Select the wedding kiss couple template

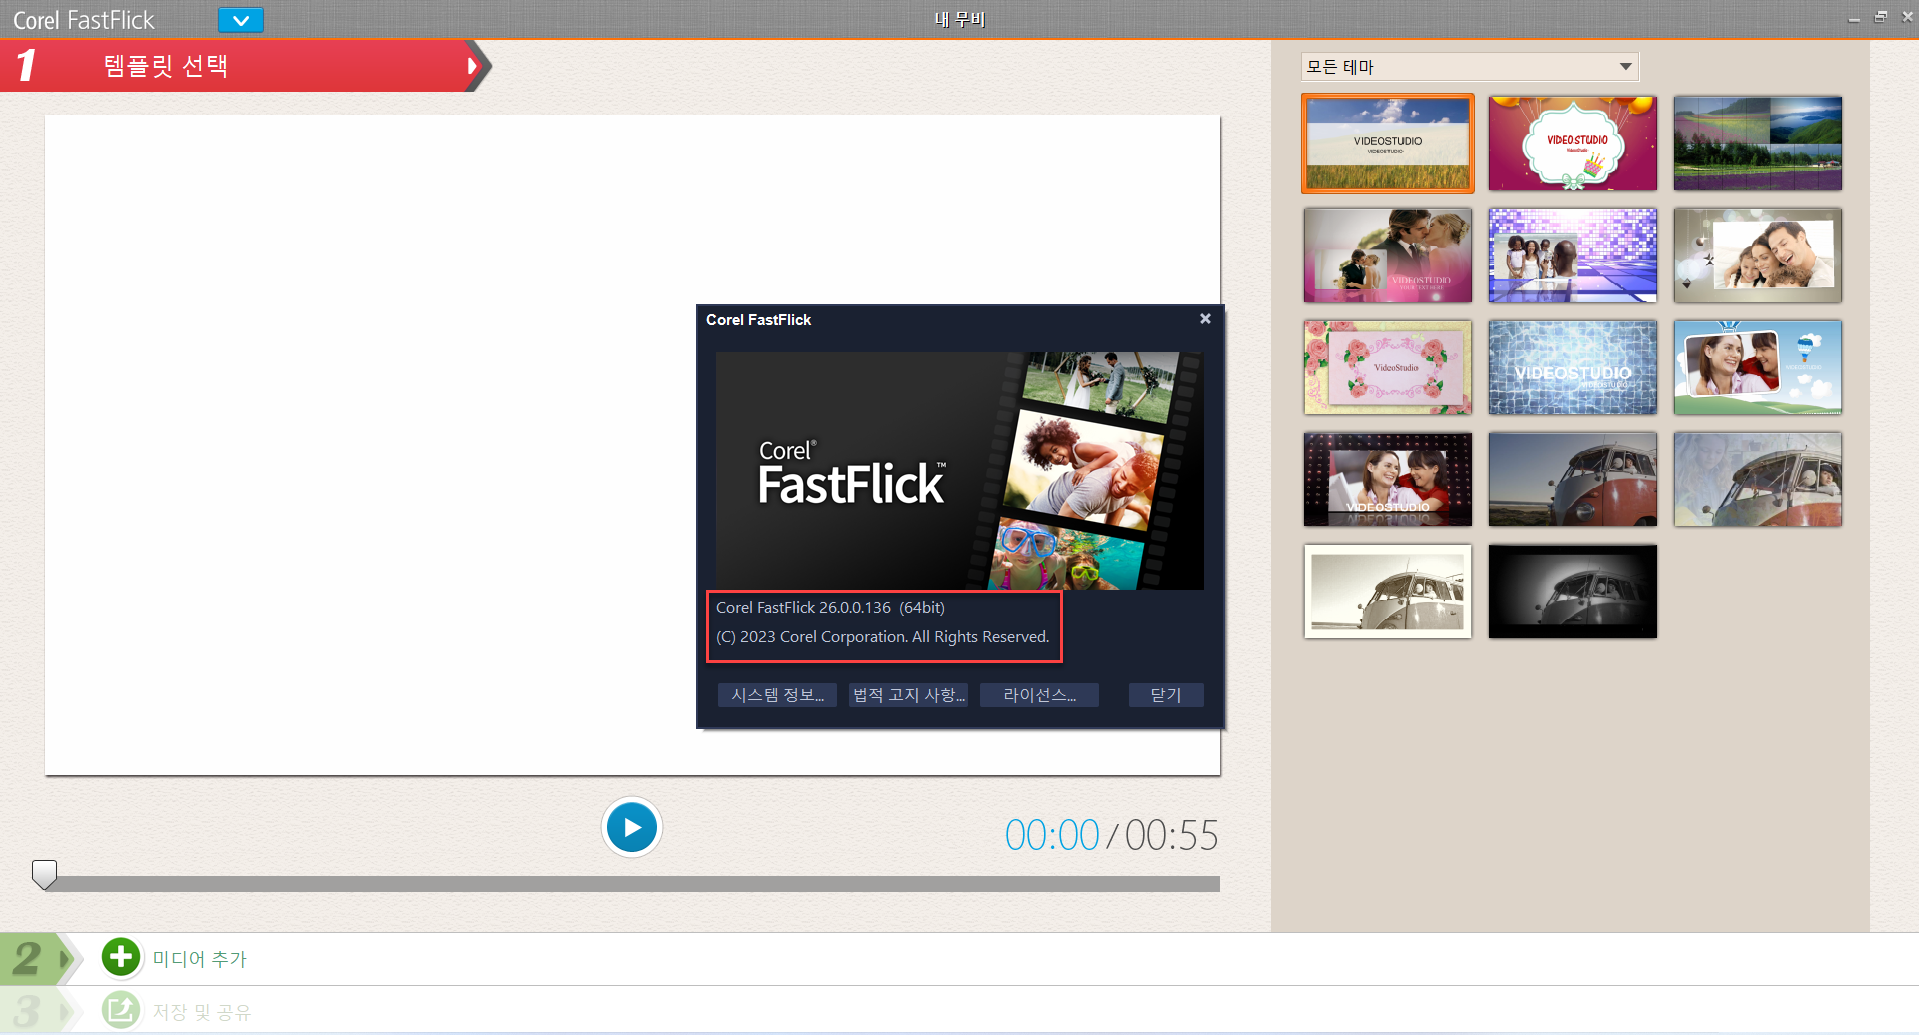(1388, 255)
